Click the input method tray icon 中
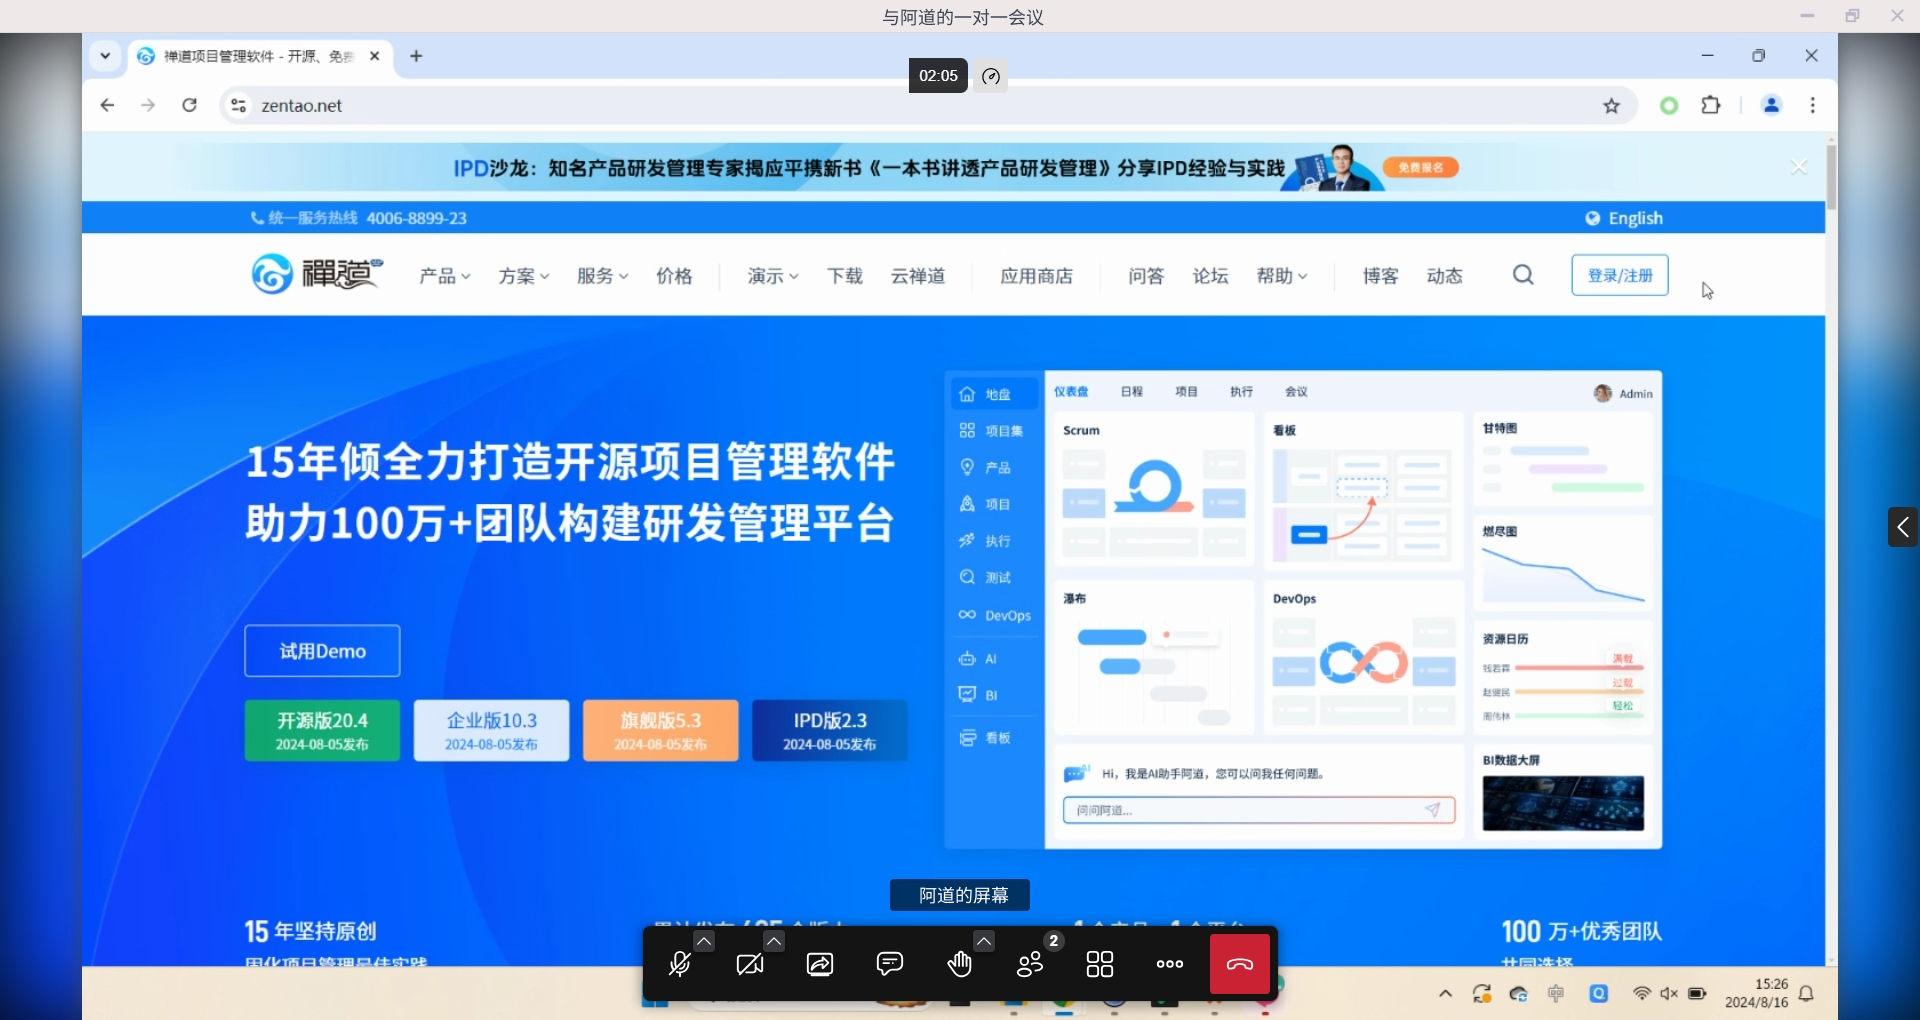The height and width of the screenshot is (1020, 1920). tap(1556, 994)
